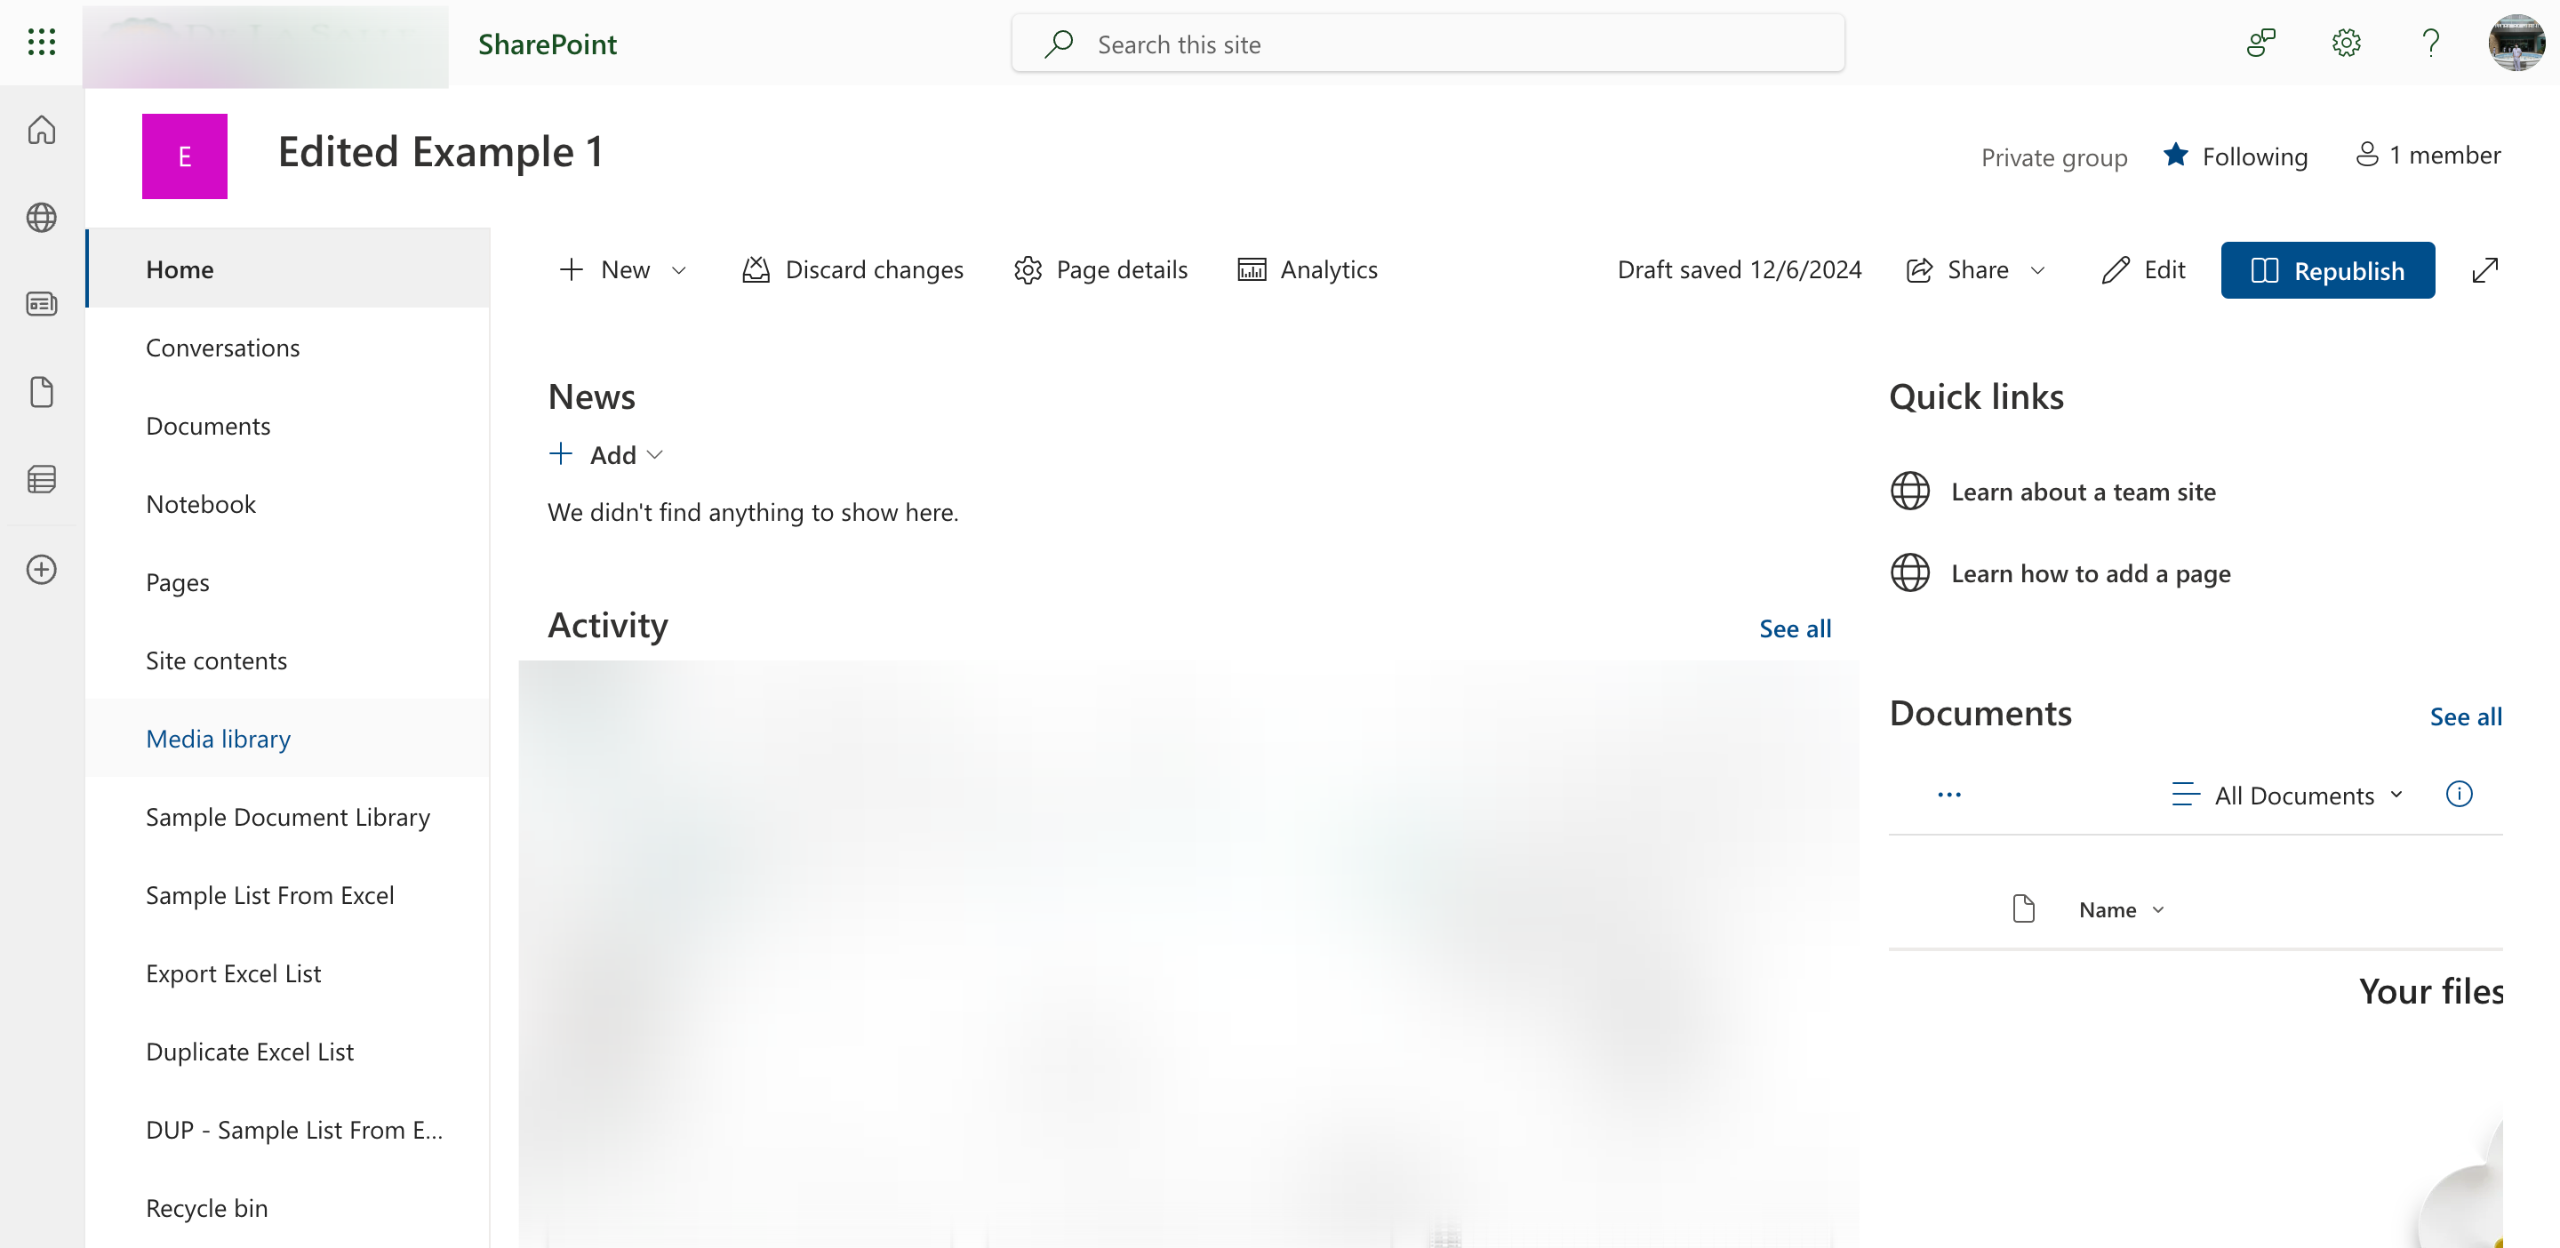Click the Search this site field
The height and width of the screenshot is (1248, 2560).
point(1428,44)
